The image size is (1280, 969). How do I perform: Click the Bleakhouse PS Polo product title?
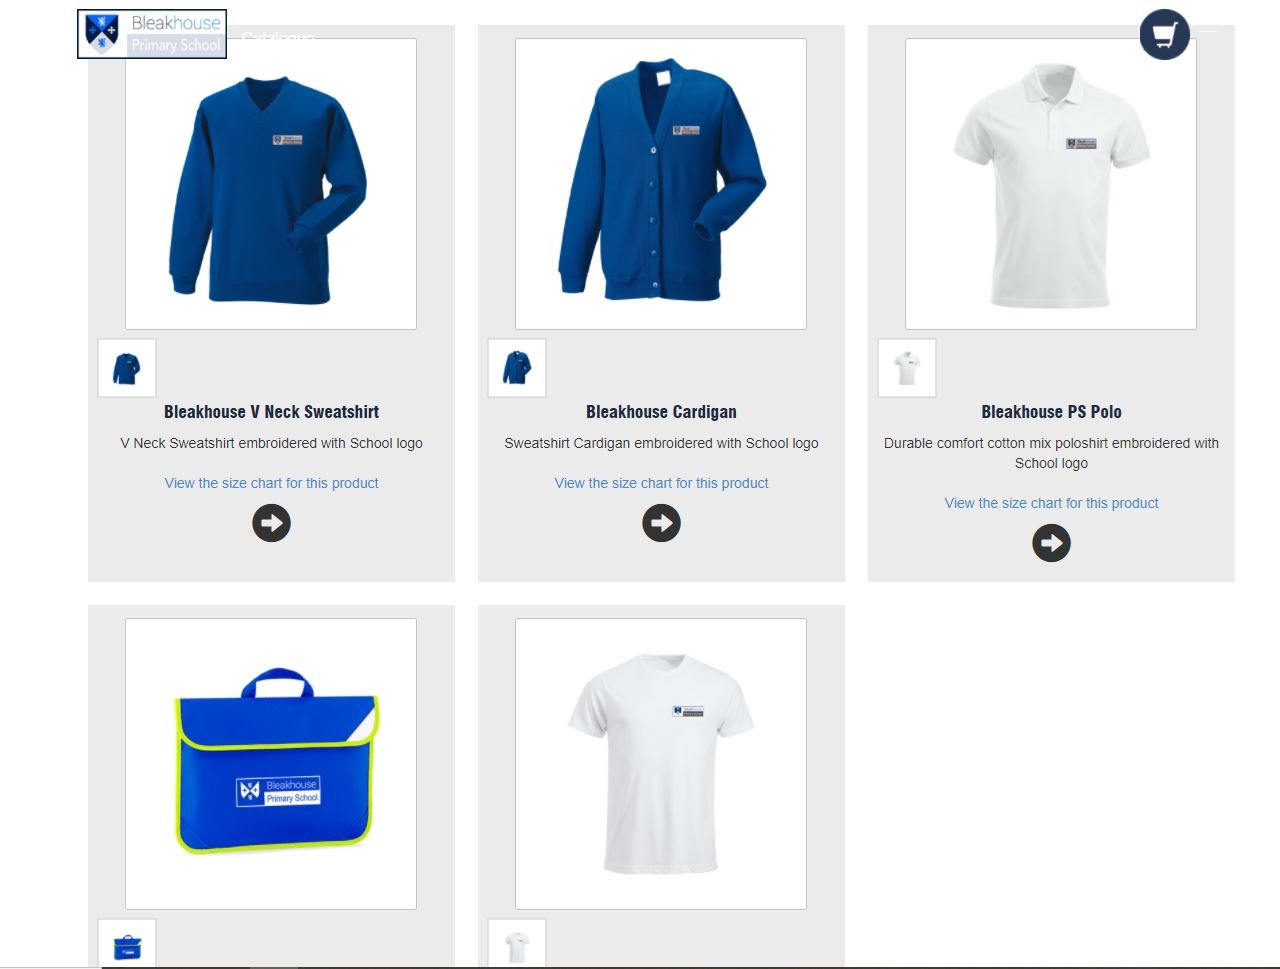(x=1051, y=412)
